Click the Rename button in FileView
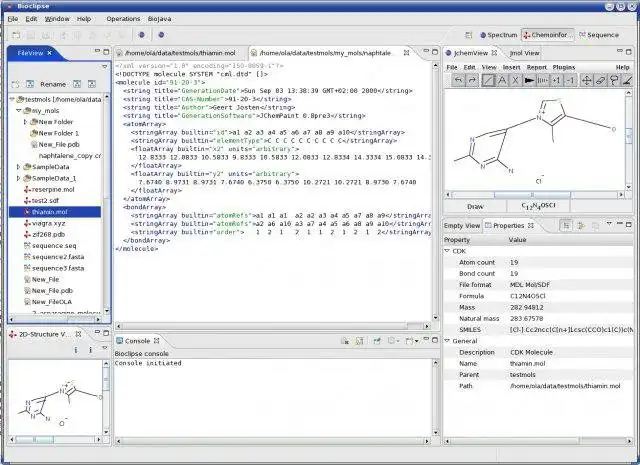The width and height of the screenshot is (640, 465). coord(53,84)
